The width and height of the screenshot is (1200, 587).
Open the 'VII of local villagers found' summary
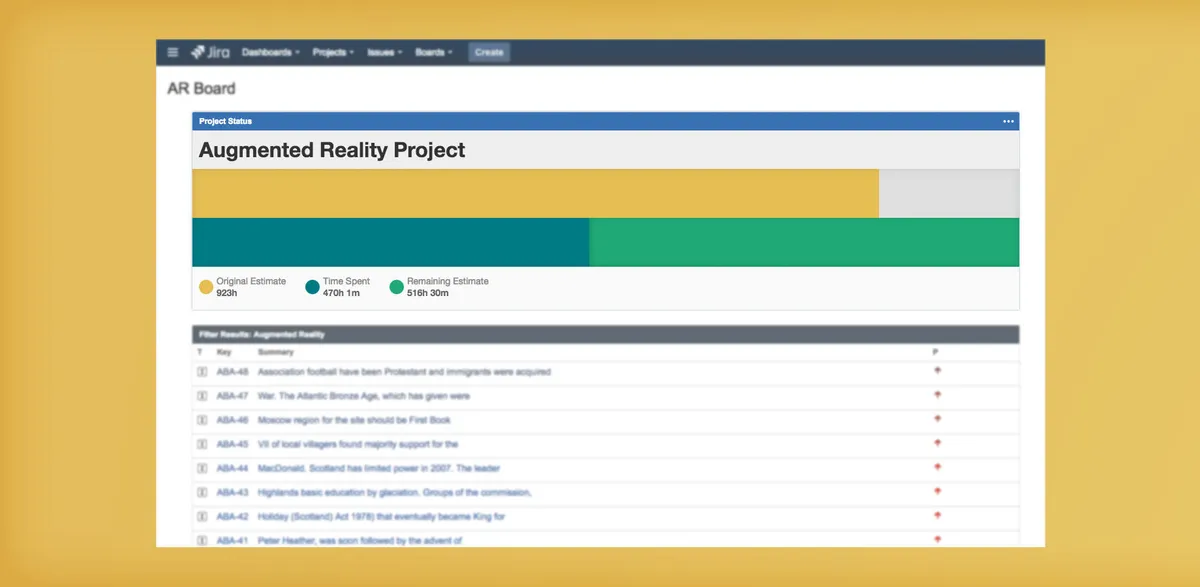[358, 444]
